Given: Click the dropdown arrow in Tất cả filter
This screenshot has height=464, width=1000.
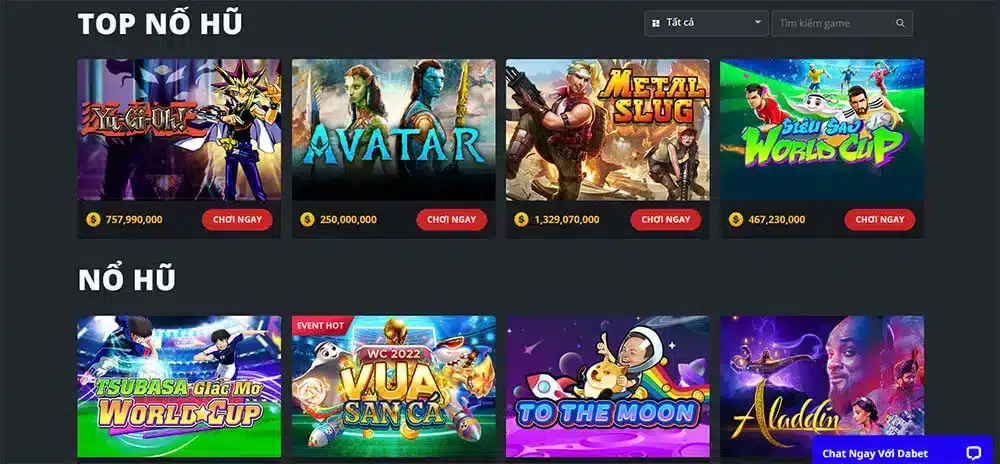Looking at the screenshot, I should click(758, 22).
